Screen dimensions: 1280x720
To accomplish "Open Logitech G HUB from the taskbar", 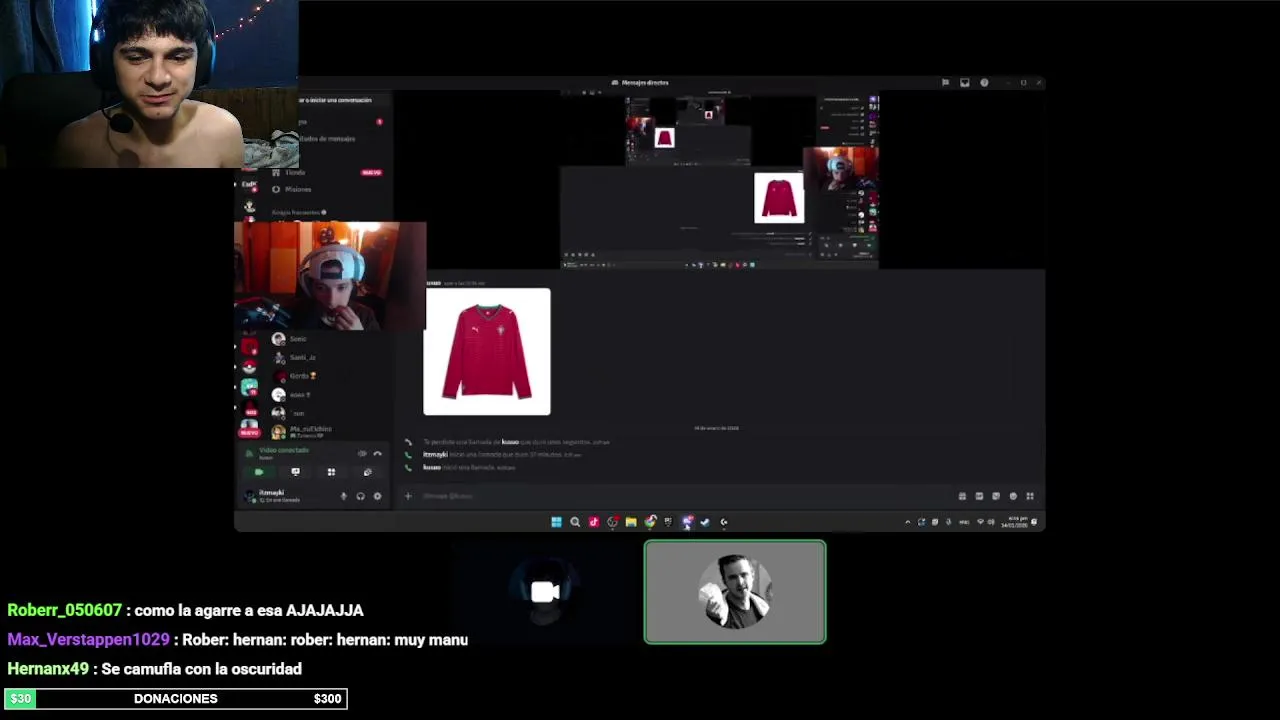I will click(x=724, y=522).
